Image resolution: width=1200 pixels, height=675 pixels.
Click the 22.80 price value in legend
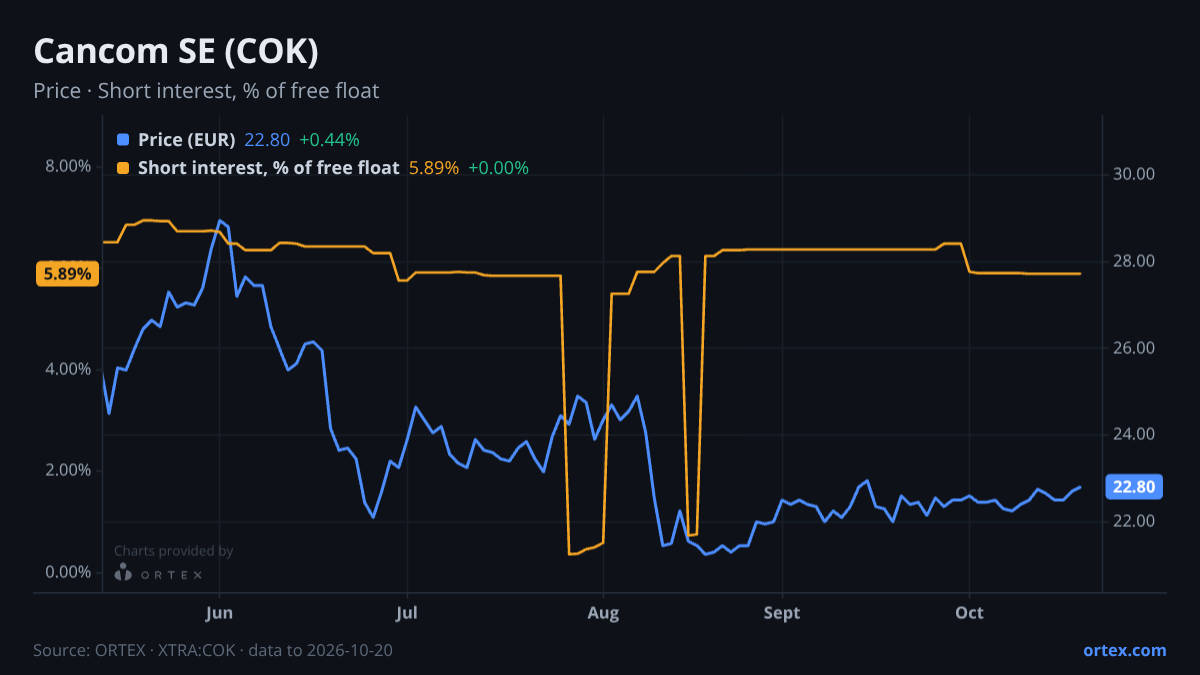click(266, 140)
